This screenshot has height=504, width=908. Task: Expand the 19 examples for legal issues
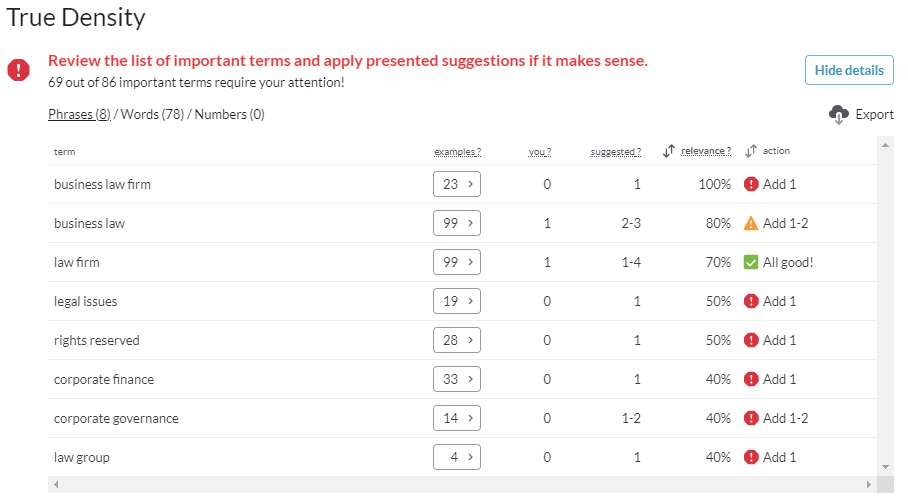tap(457, 301)
